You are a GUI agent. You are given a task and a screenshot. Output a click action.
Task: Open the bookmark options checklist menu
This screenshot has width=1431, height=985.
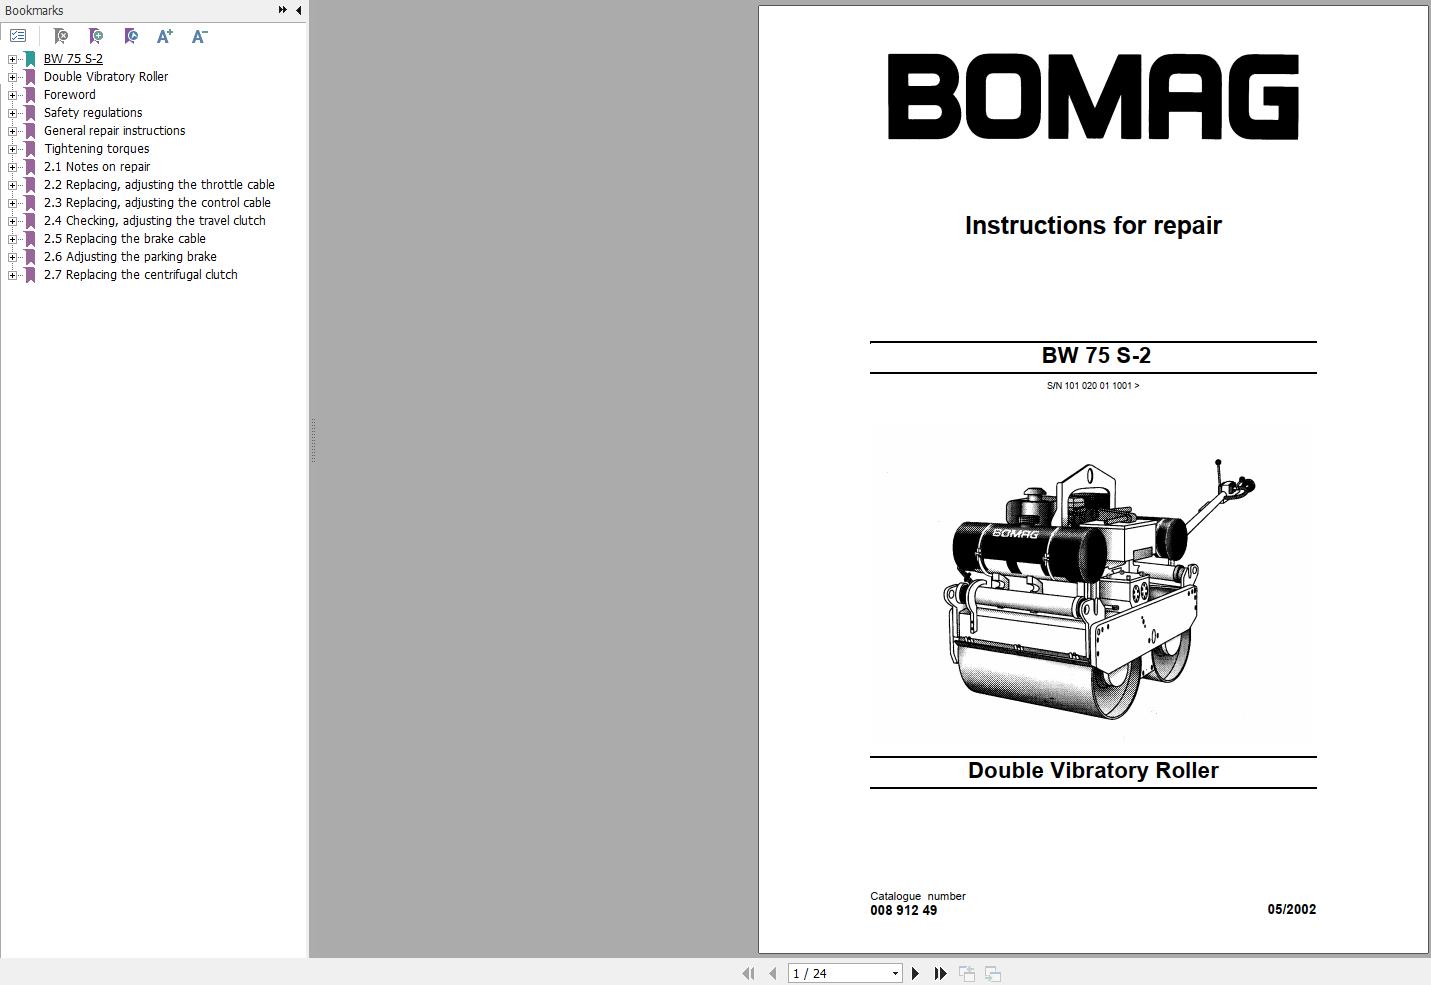(x=18, y=36)
